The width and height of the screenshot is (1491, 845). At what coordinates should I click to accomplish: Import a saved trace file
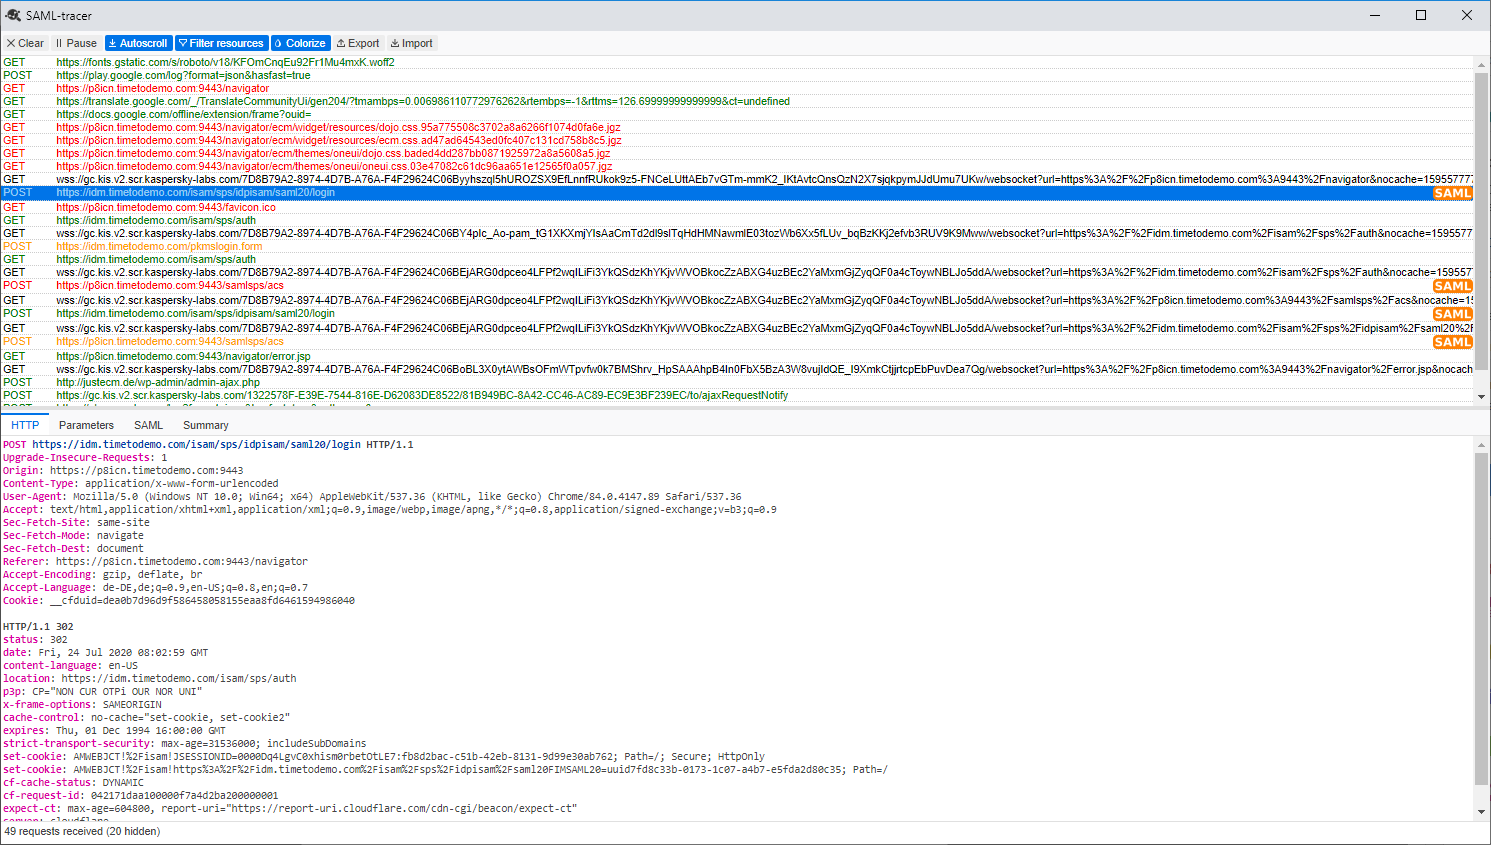click(x=411, y=43)
